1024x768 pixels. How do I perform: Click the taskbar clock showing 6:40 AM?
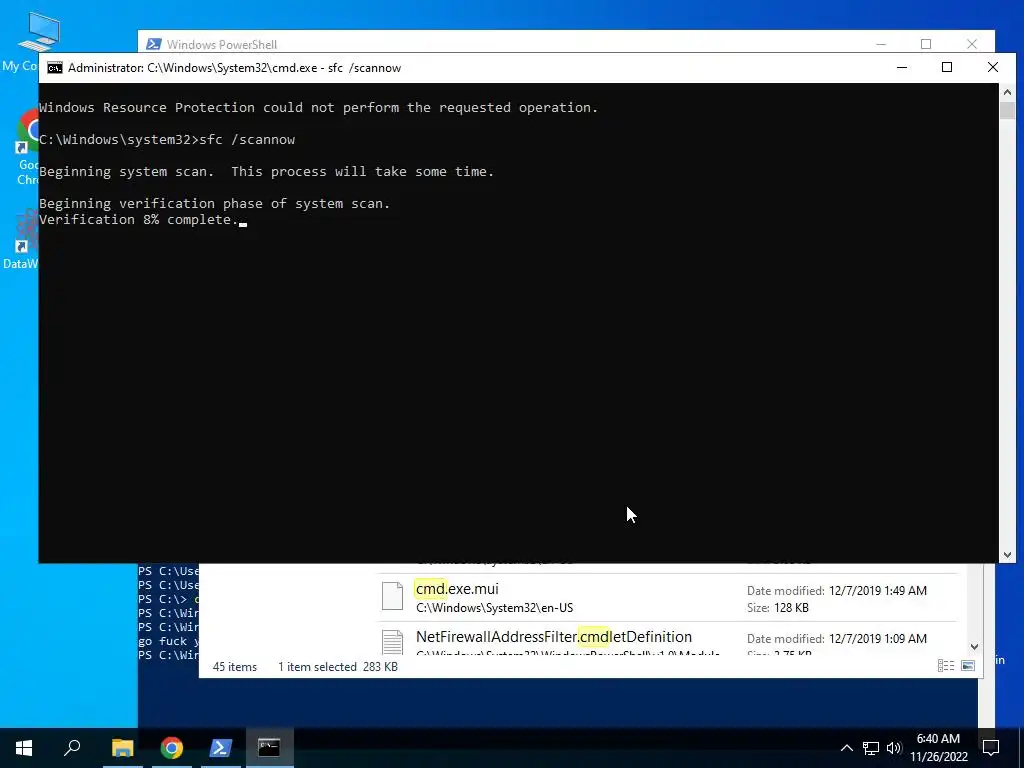pyautogui.click(x=938, y=748)
